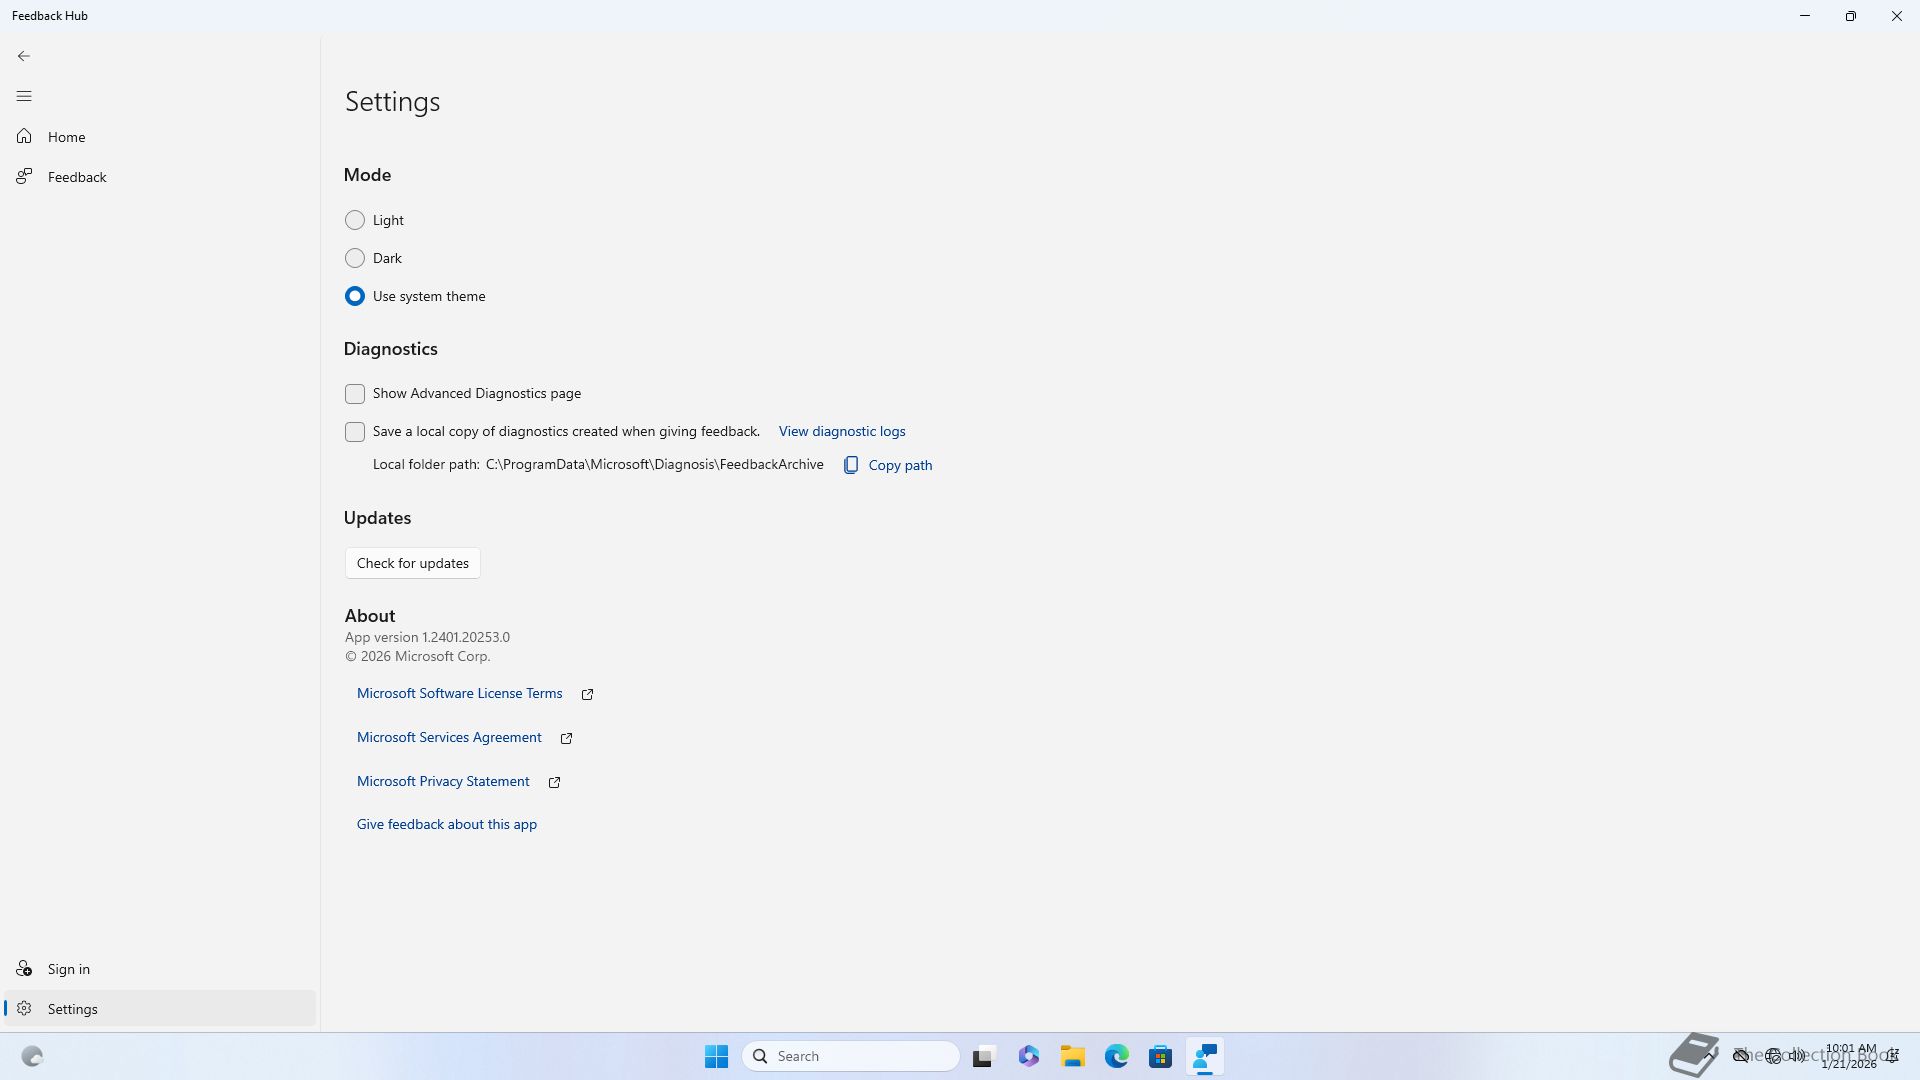Click Sign in at sidebar bottom

pos(68,969)
